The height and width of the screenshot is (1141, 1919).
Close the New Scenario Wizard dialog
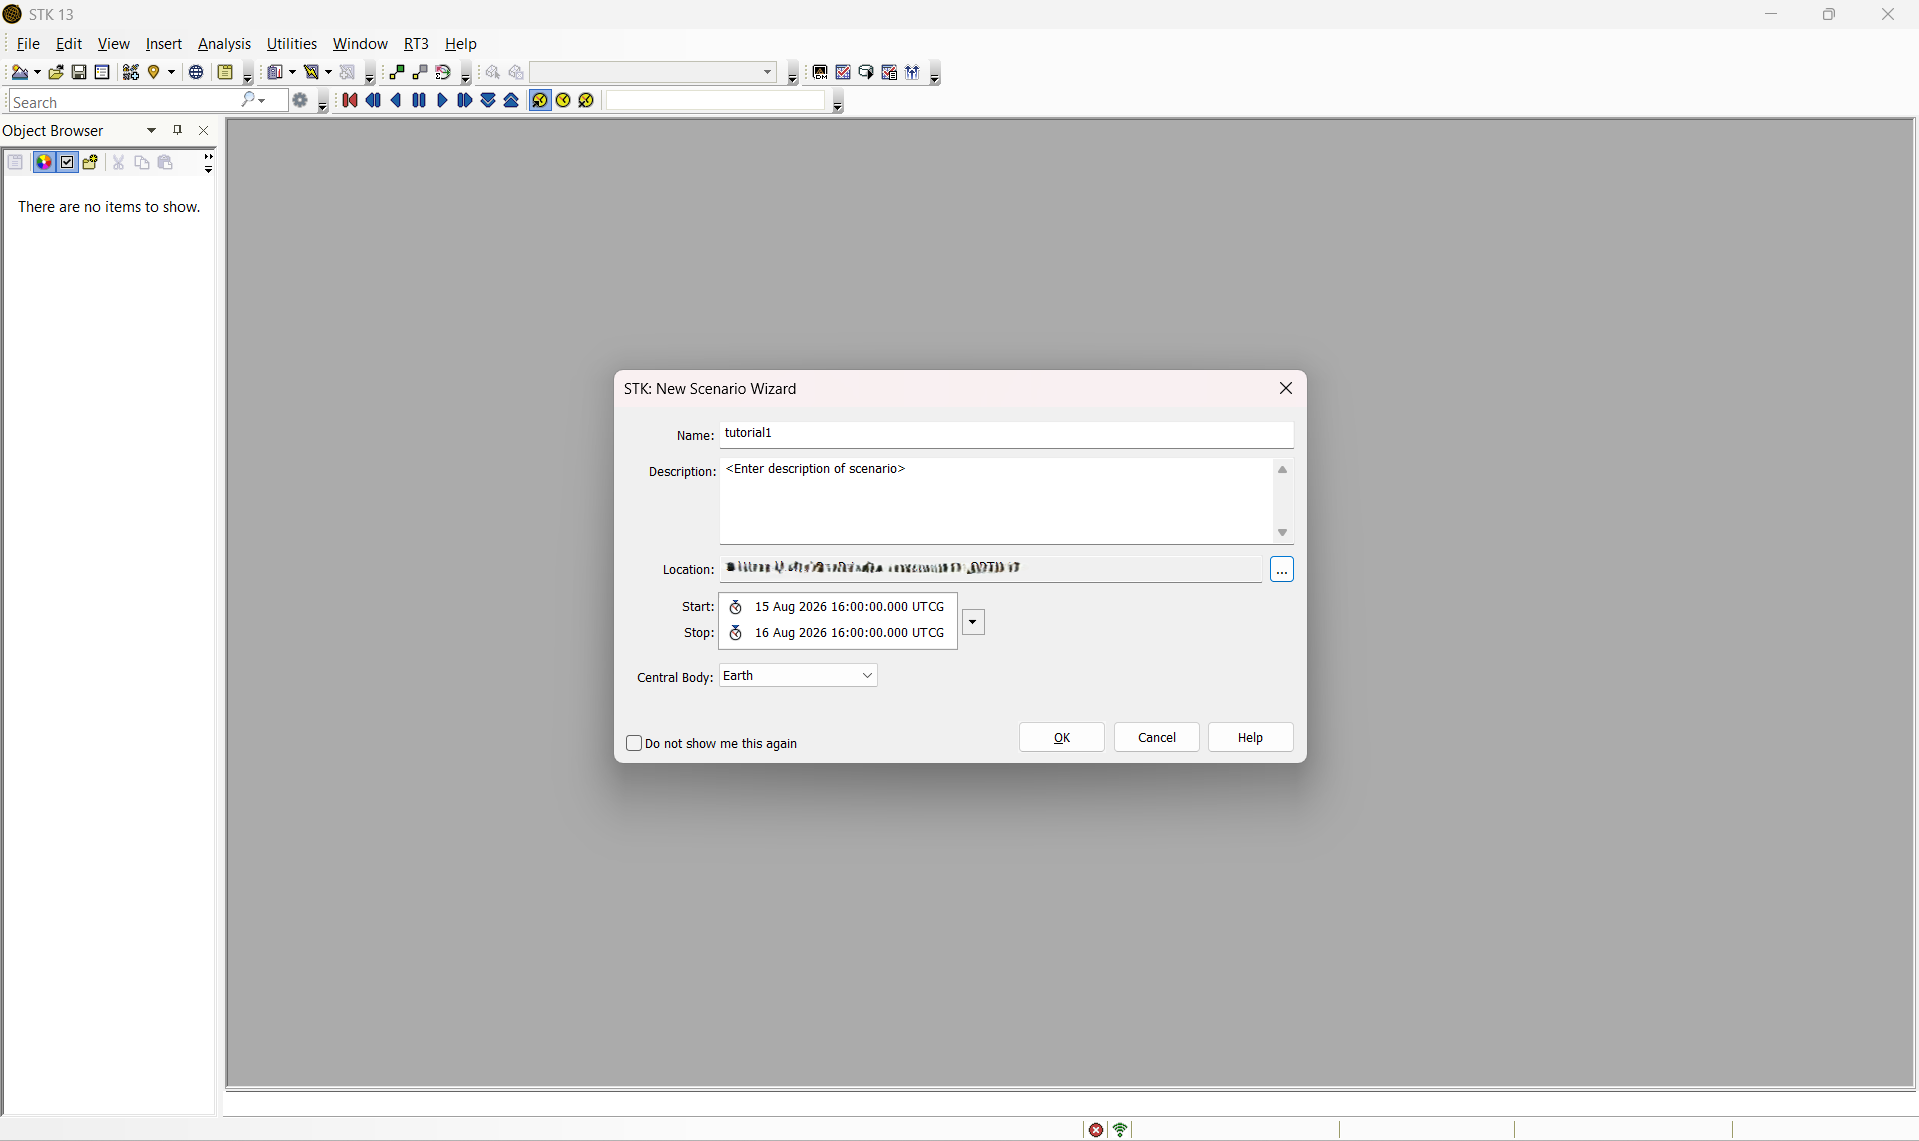tap(1286, 389)
